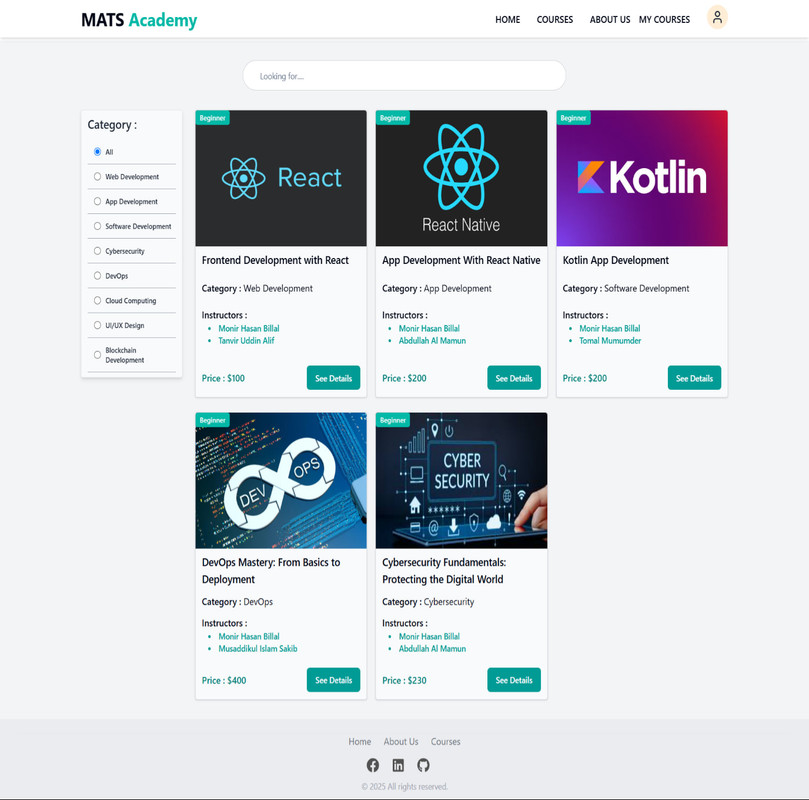See Details for DevOps Mastery course
The image size is (809, 800).
[x=333, y=680]
